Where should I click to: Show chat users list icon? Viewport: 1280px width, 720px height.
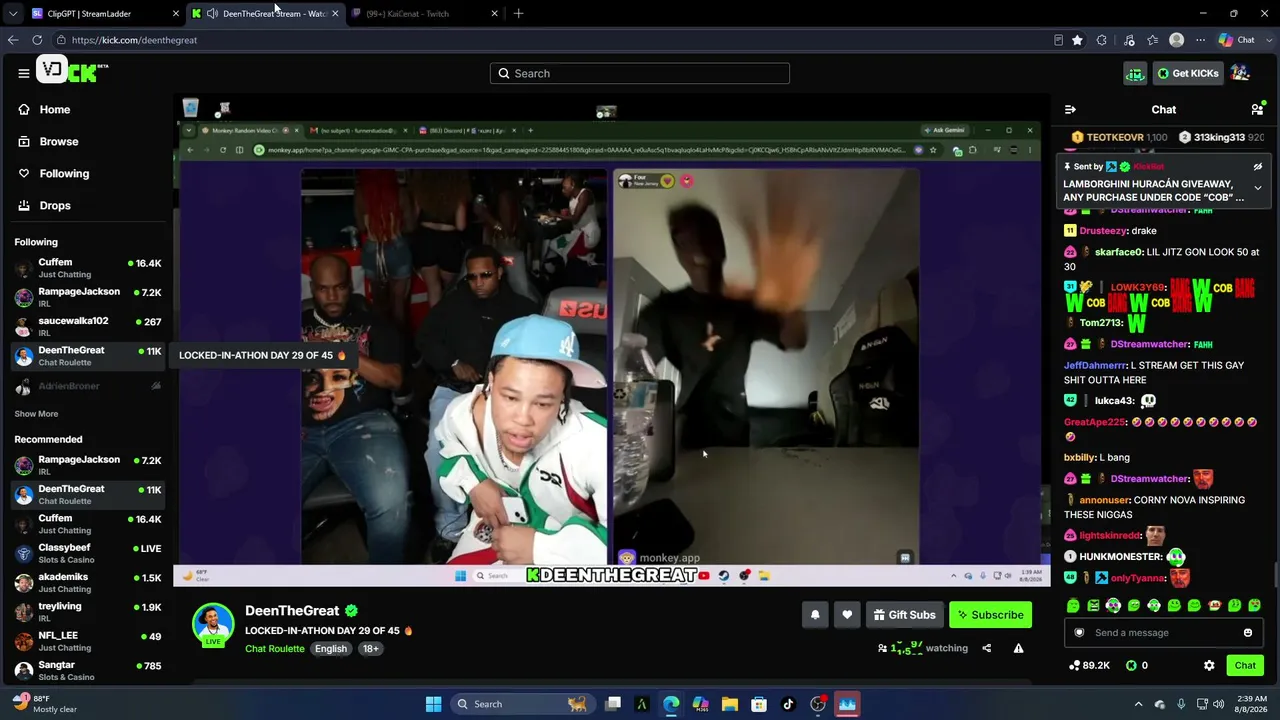(1257, 110)
